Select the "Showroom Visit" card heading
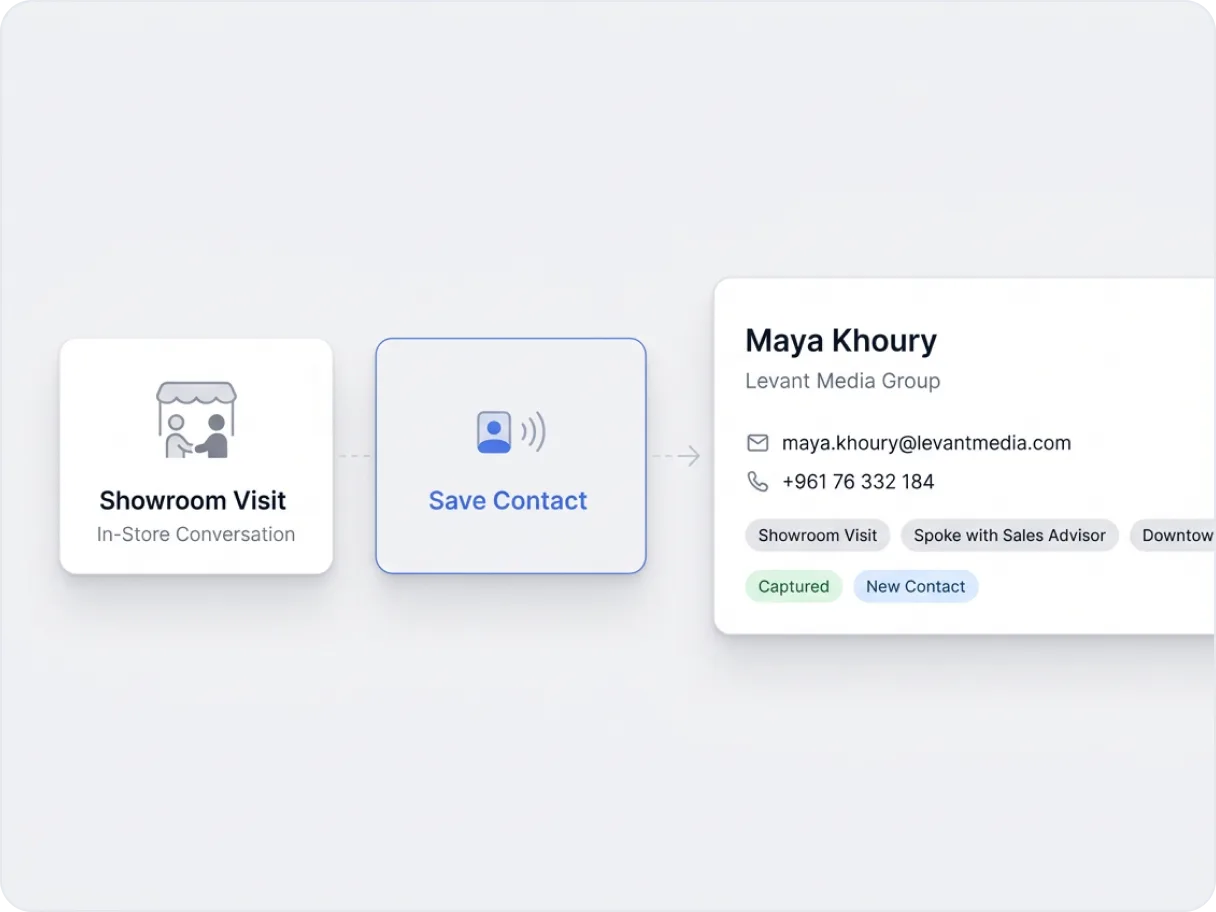 tap(193, 500)
